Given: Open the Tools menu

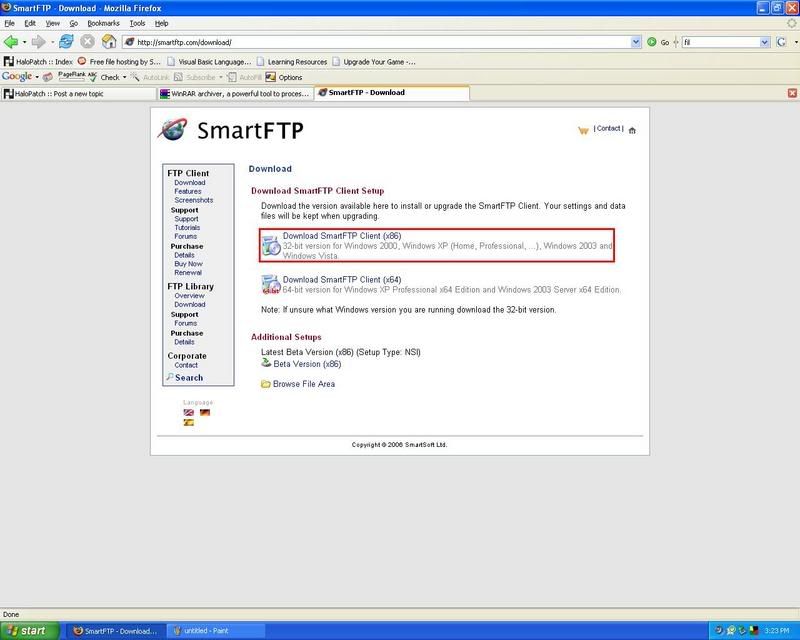Looking at the screenshot, I should pyautogui.click(x=137, y=23).
